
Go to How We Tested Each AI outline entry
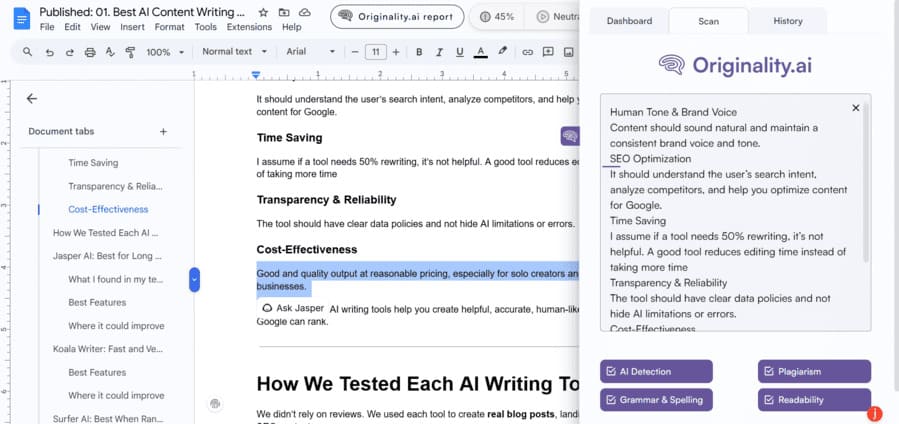pyautogui.click(x=105, y=233)
